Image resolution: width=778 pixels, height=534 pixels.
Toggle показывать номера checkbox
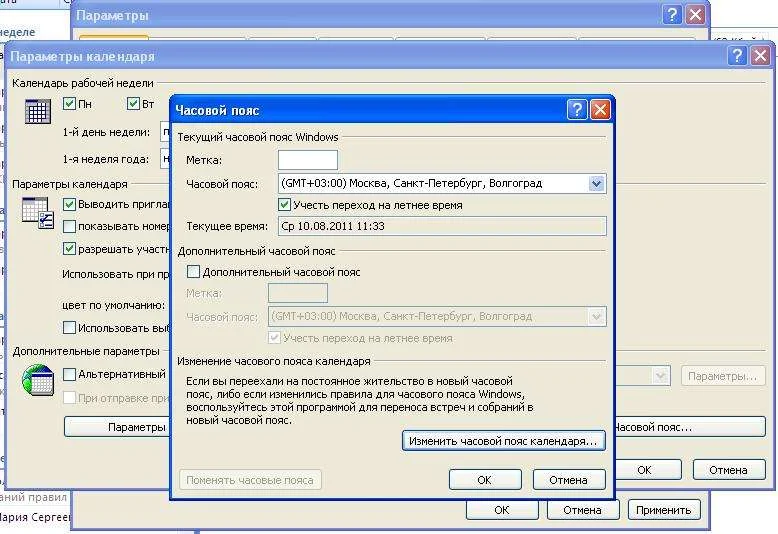(69, 227)
